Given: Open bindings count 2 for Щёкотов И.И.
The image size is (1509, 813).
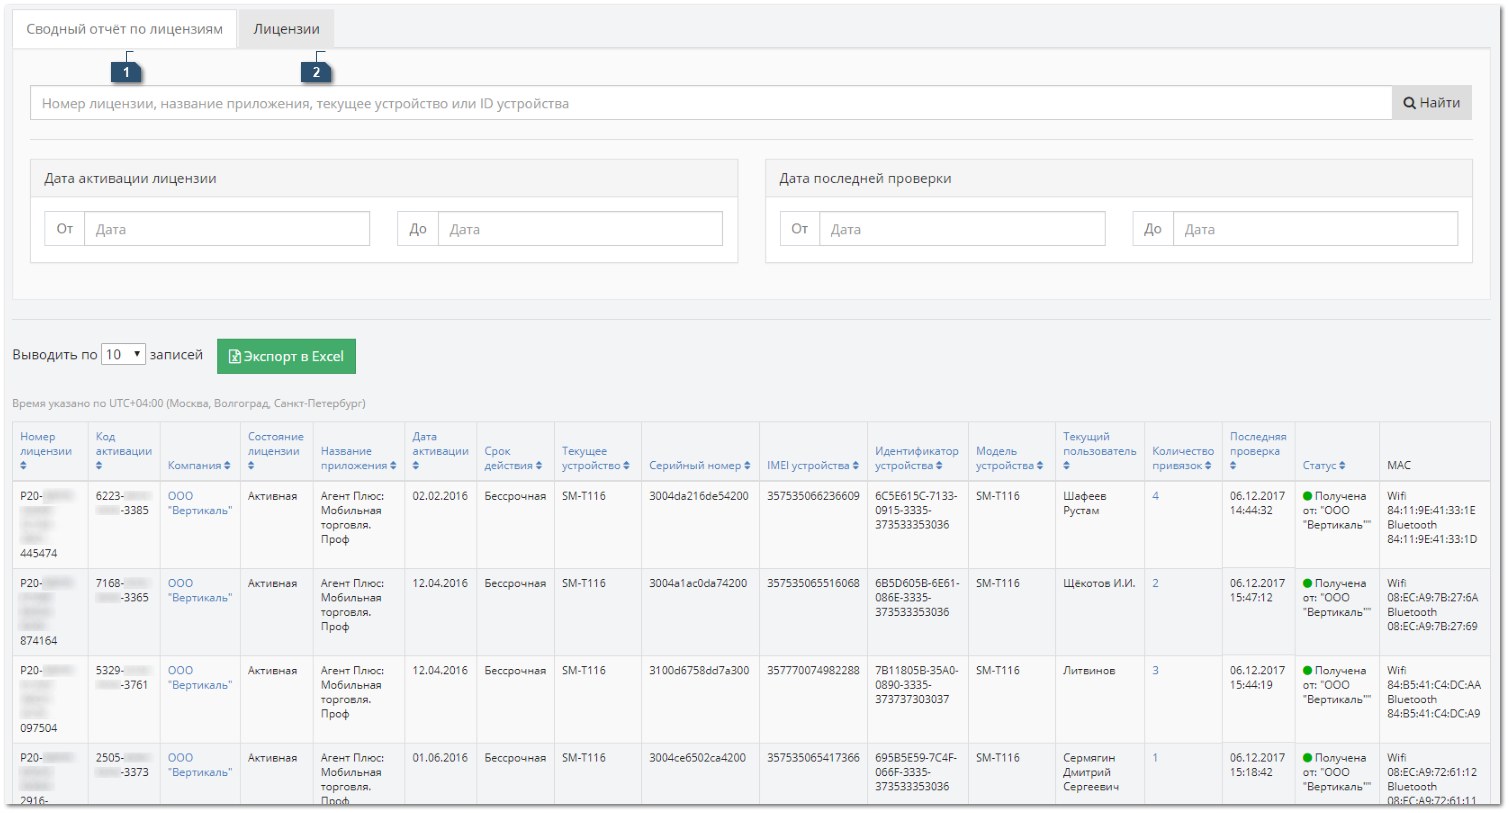Looking at the screenshot, I should click(x=1155, y=583).
